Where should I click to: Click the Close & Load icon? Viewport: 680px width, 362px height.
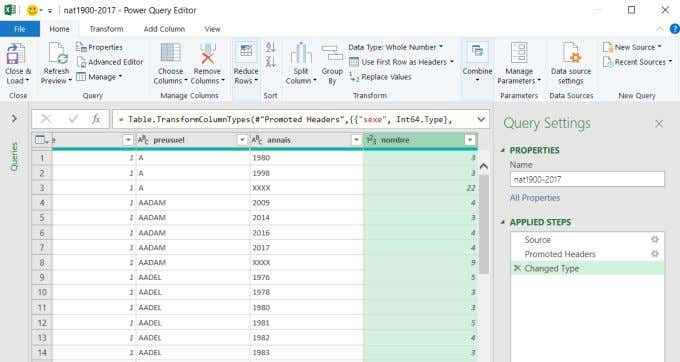(x=16, y=54)
